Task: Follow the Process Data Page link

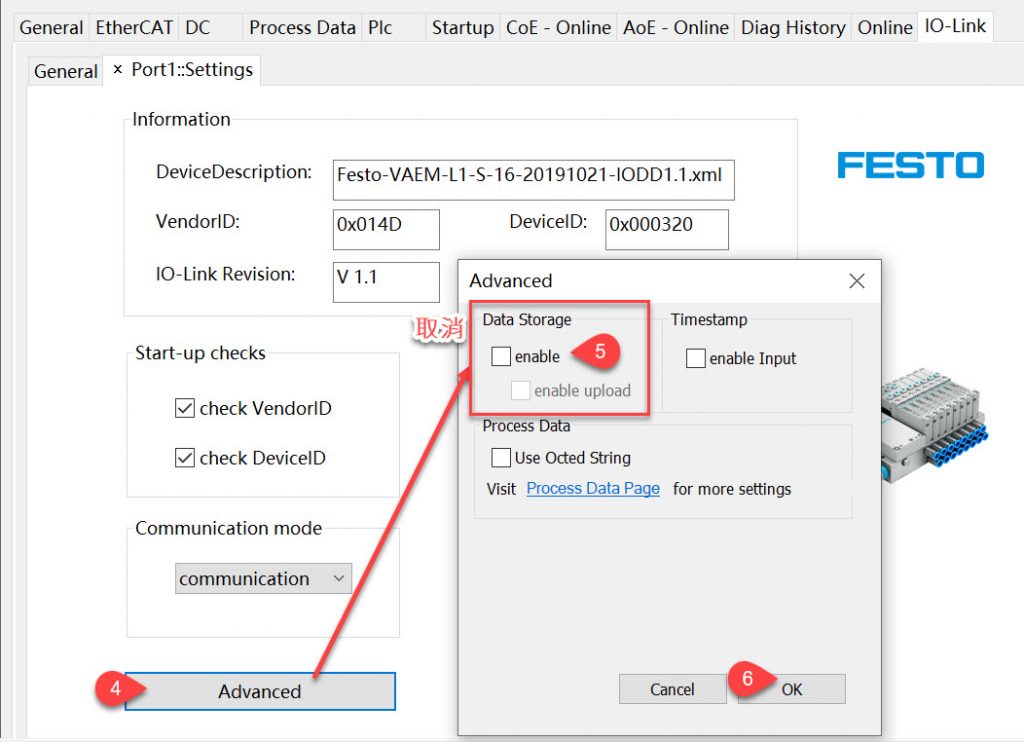Action: pyautogui.click(x=593, y=489)
